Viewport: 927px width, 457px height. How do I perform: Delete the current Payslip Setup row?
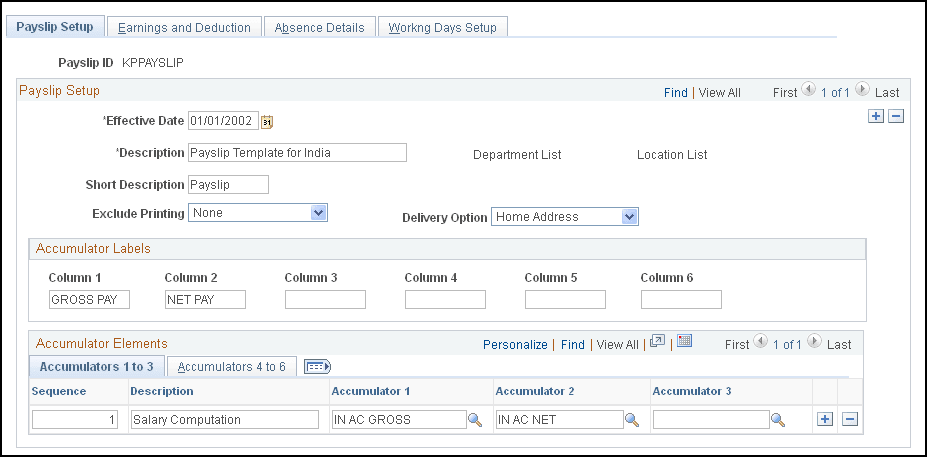click(x=896, y=116)
